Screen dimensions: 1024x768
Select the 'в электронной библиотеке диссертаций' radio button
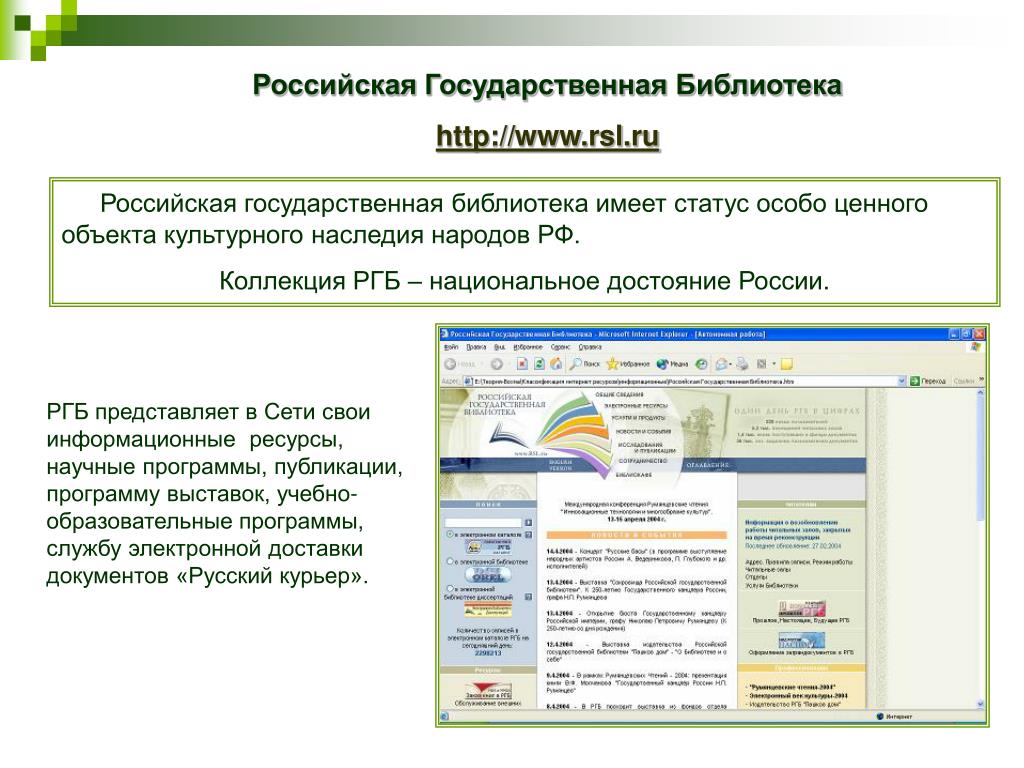tap(450, 588)
